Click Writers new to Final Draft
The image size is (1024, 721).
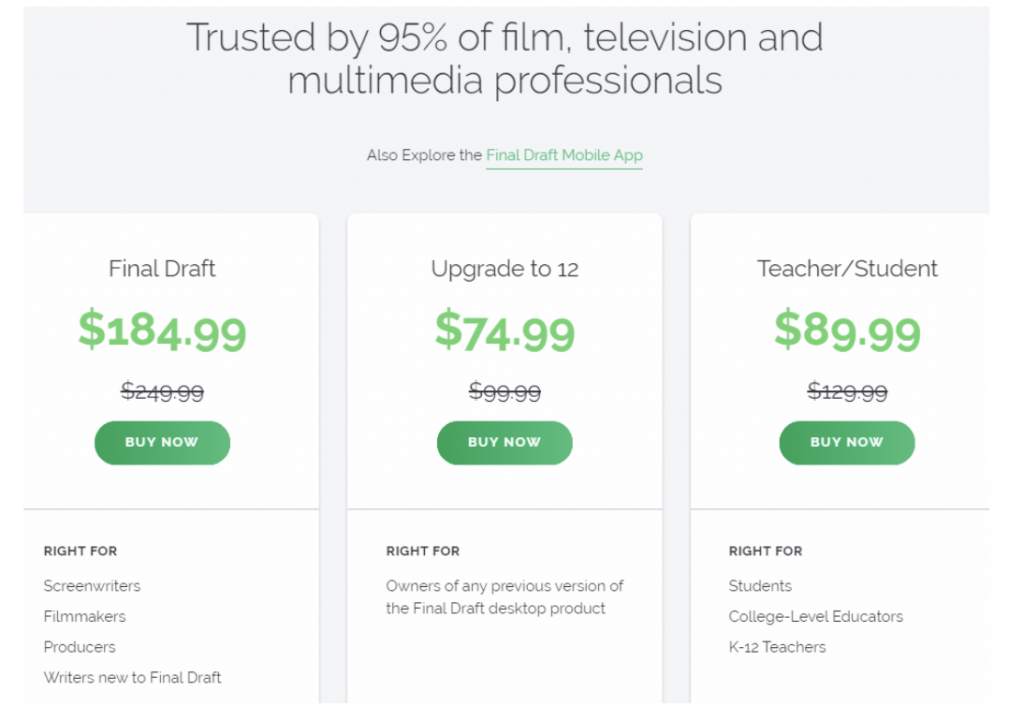point(132,678)
